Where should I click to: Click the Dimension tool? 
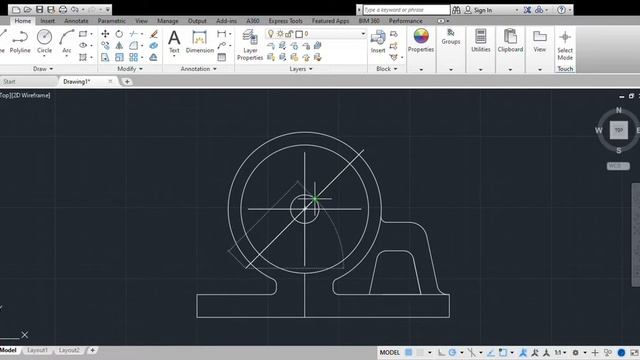pyautogui.click(x=200, y=41)
